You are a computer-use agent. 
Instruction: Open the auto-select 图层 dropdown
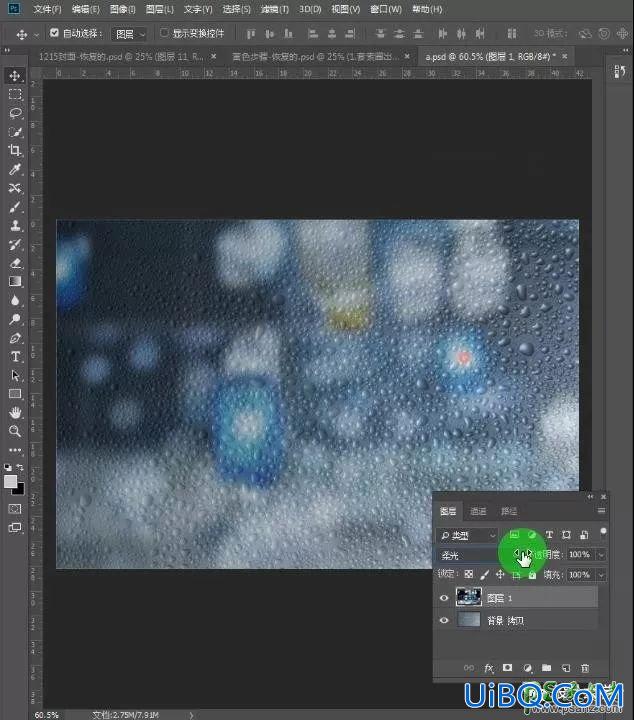pos(129,34)
